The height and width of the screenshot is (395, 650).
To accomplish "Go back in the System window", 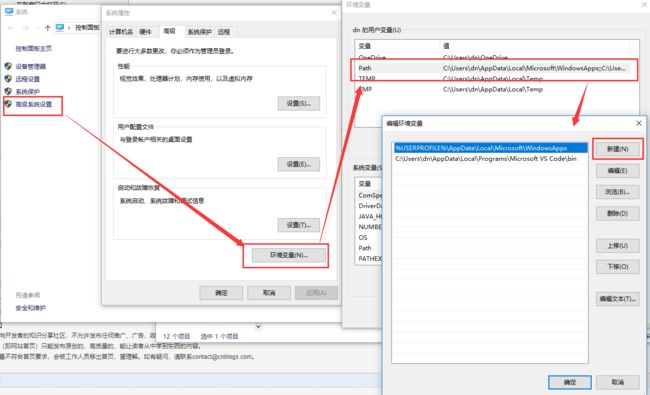I will point(11,28).
